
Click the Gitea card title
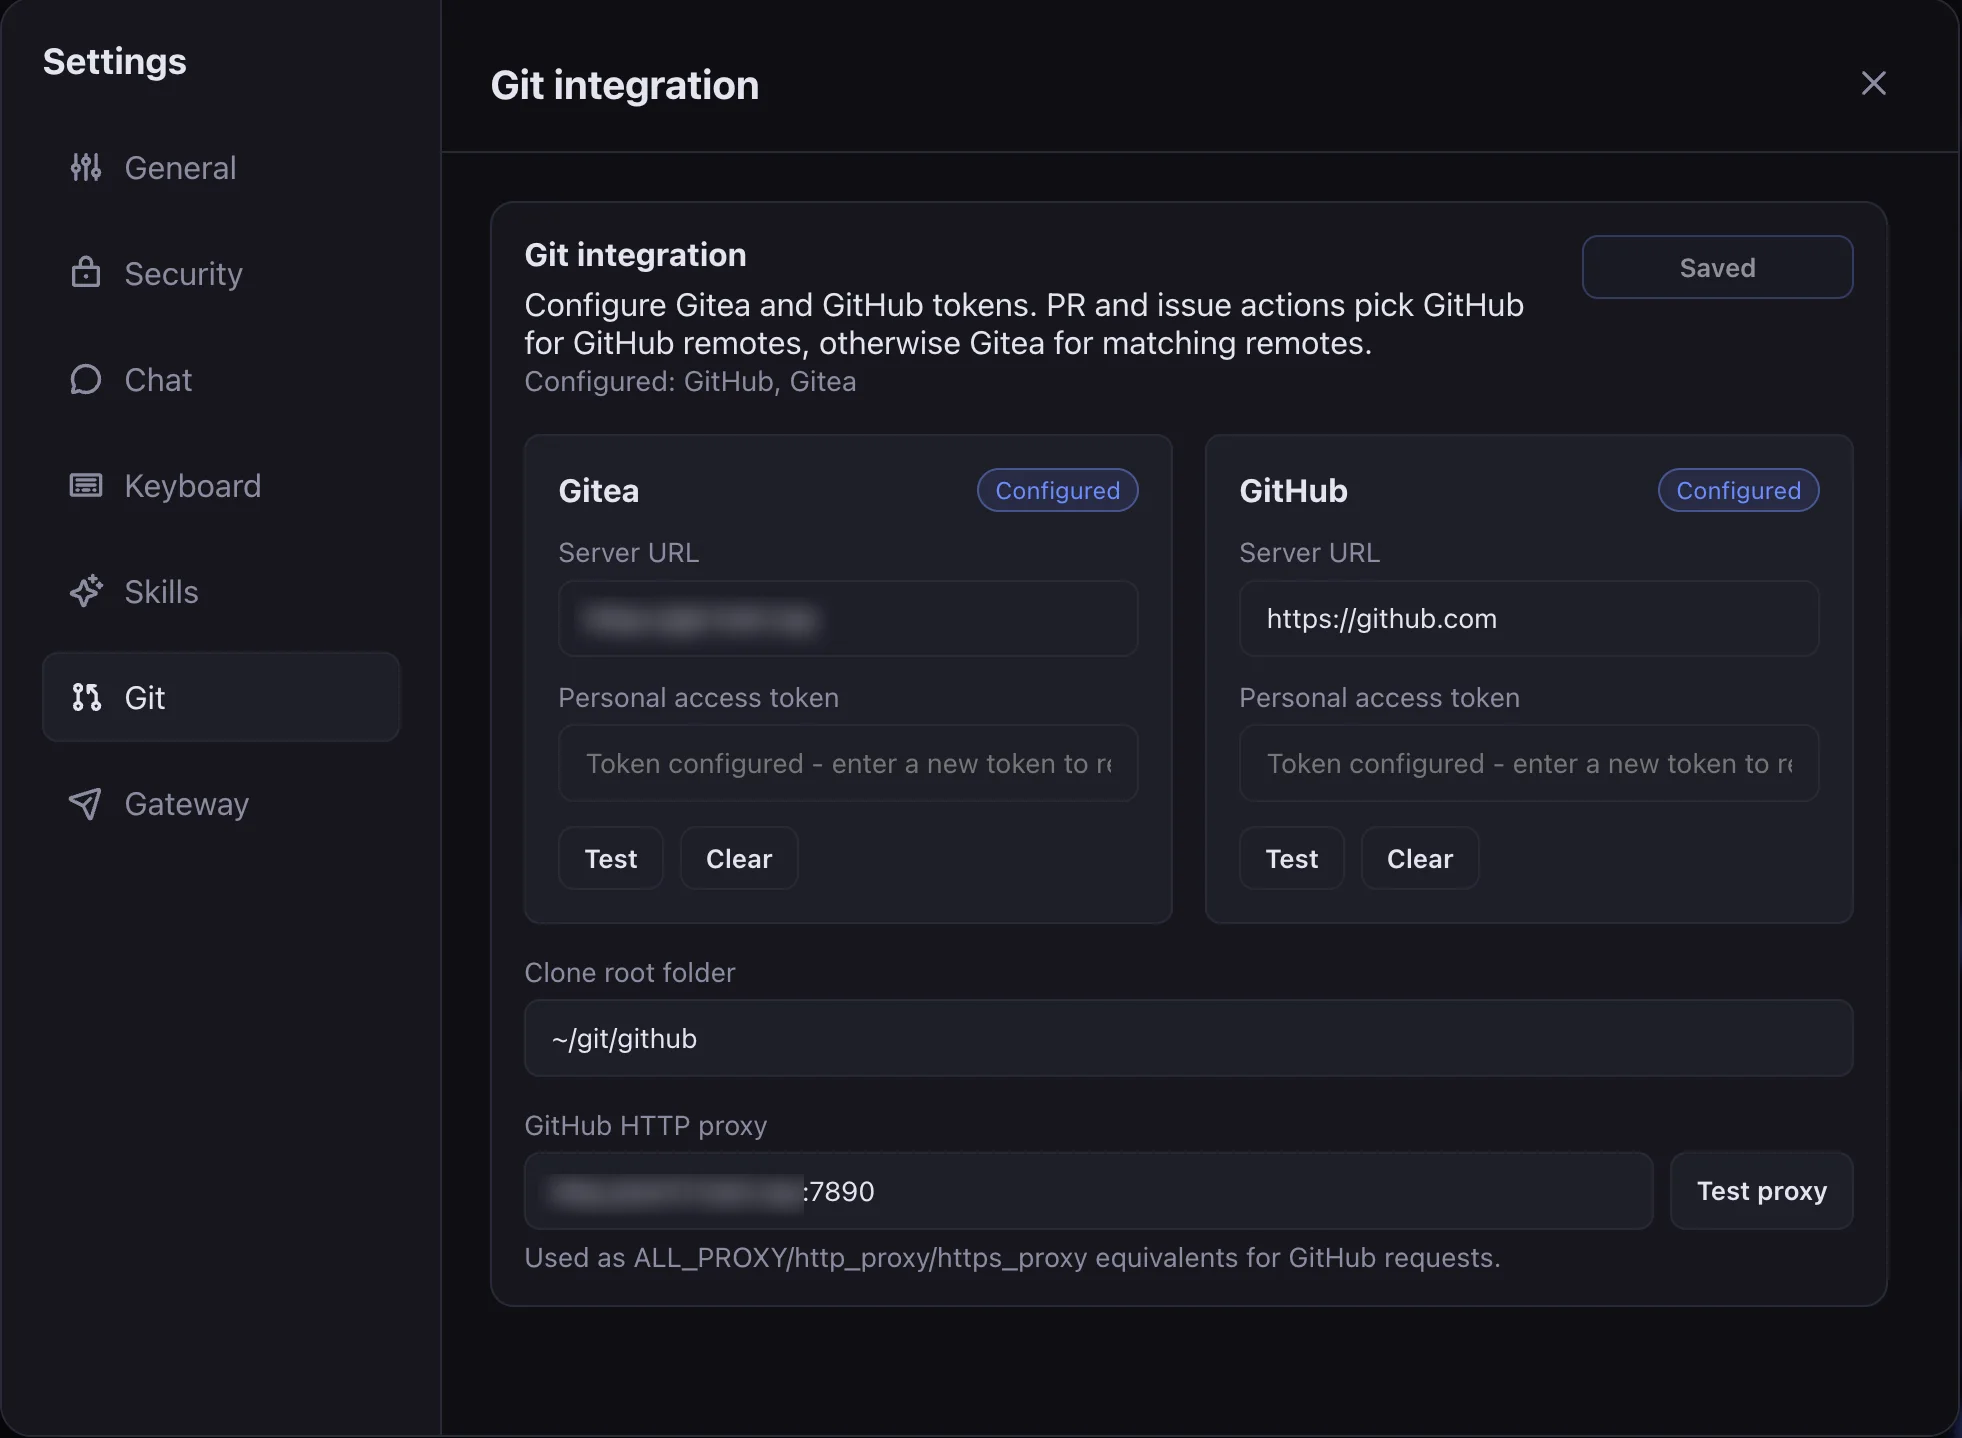tap(599, 491)
